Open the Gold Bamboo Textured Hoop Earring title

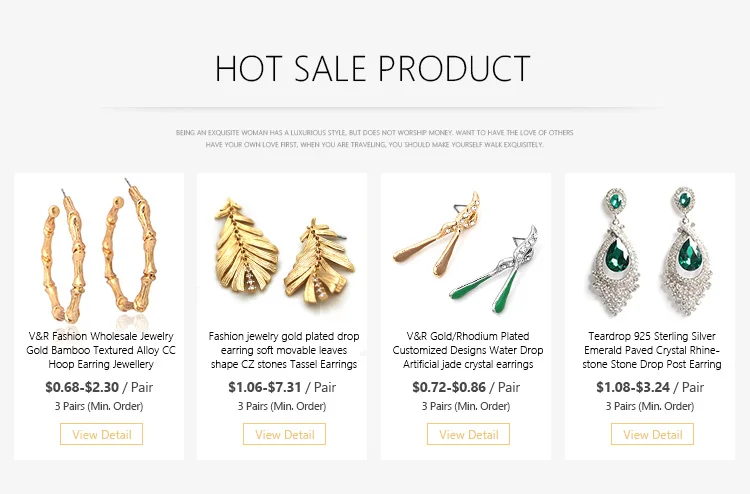point(99,350)
